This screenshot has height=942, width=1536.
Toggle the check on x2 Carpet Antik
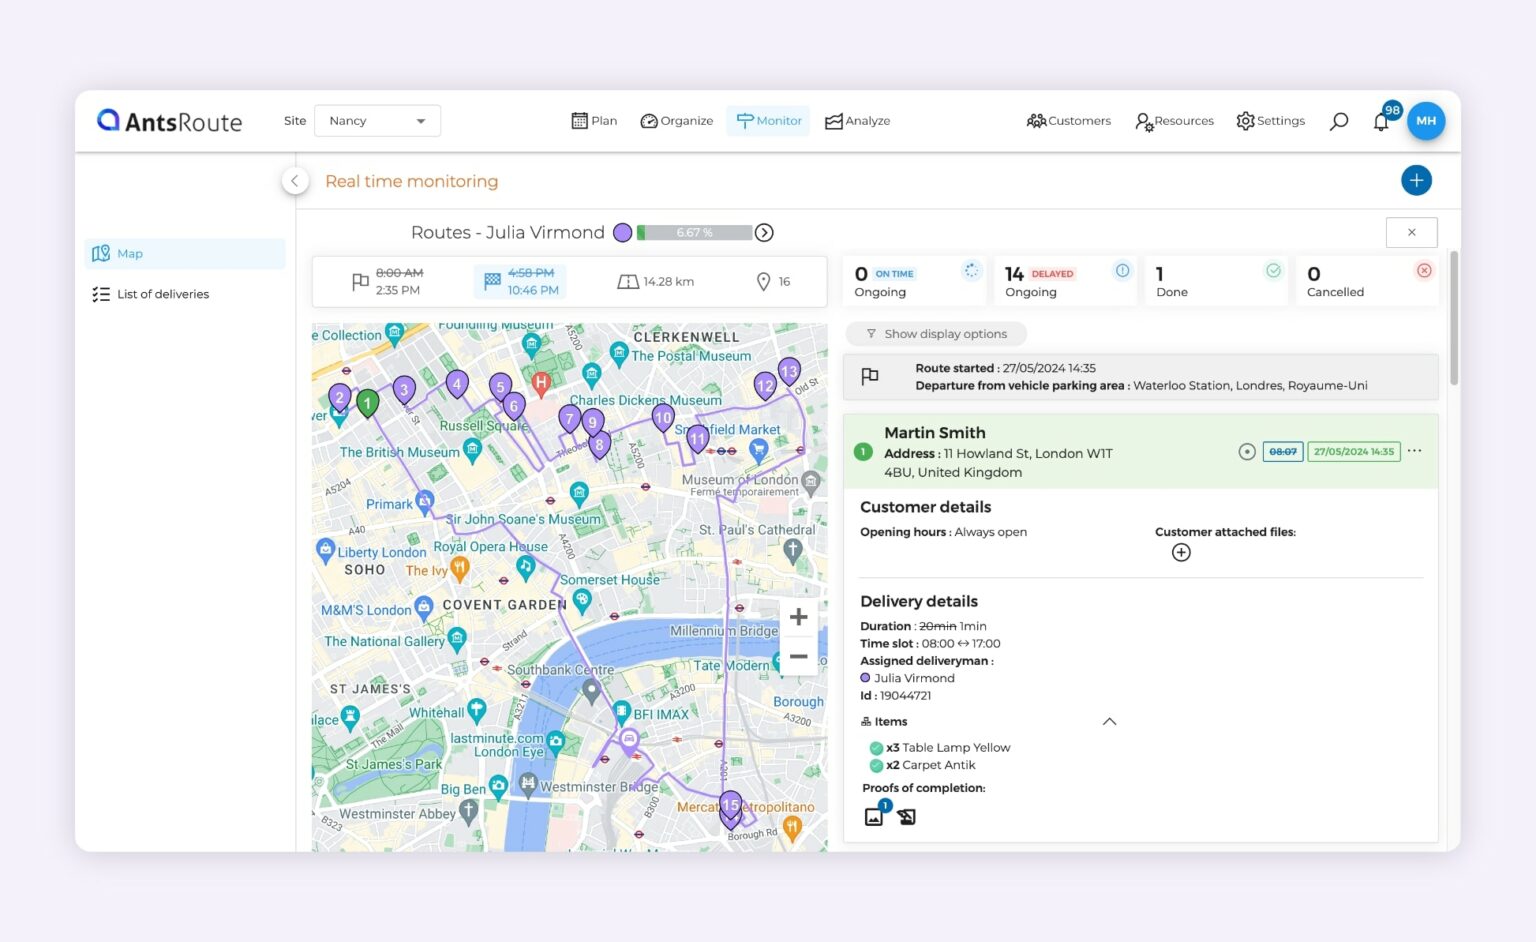coord(878,765)
